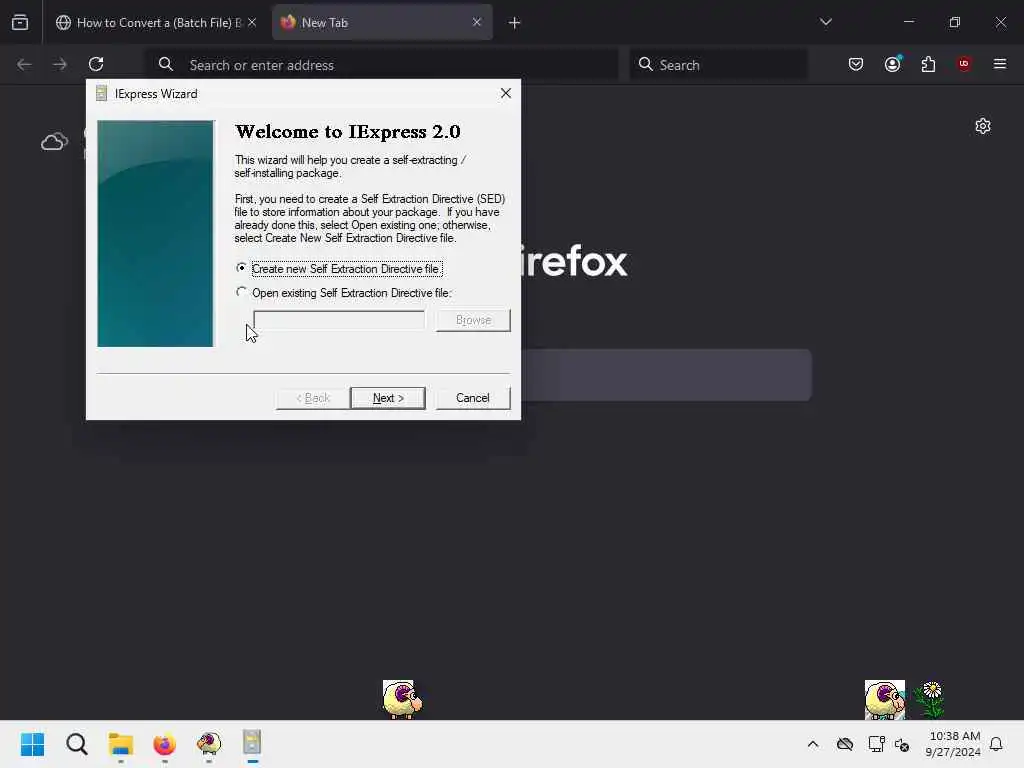
Task: Click the Firefox address bar
Action: pos(381,65)
